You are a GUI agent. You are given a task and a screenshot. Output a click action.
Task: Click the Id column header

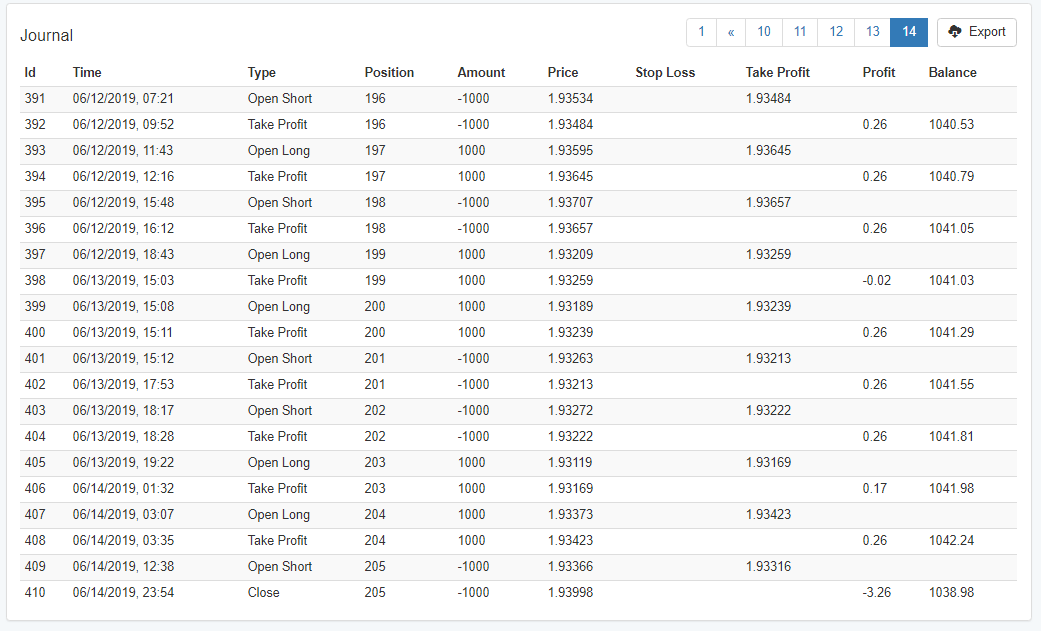pyautogui.click(x=30, y=72)
